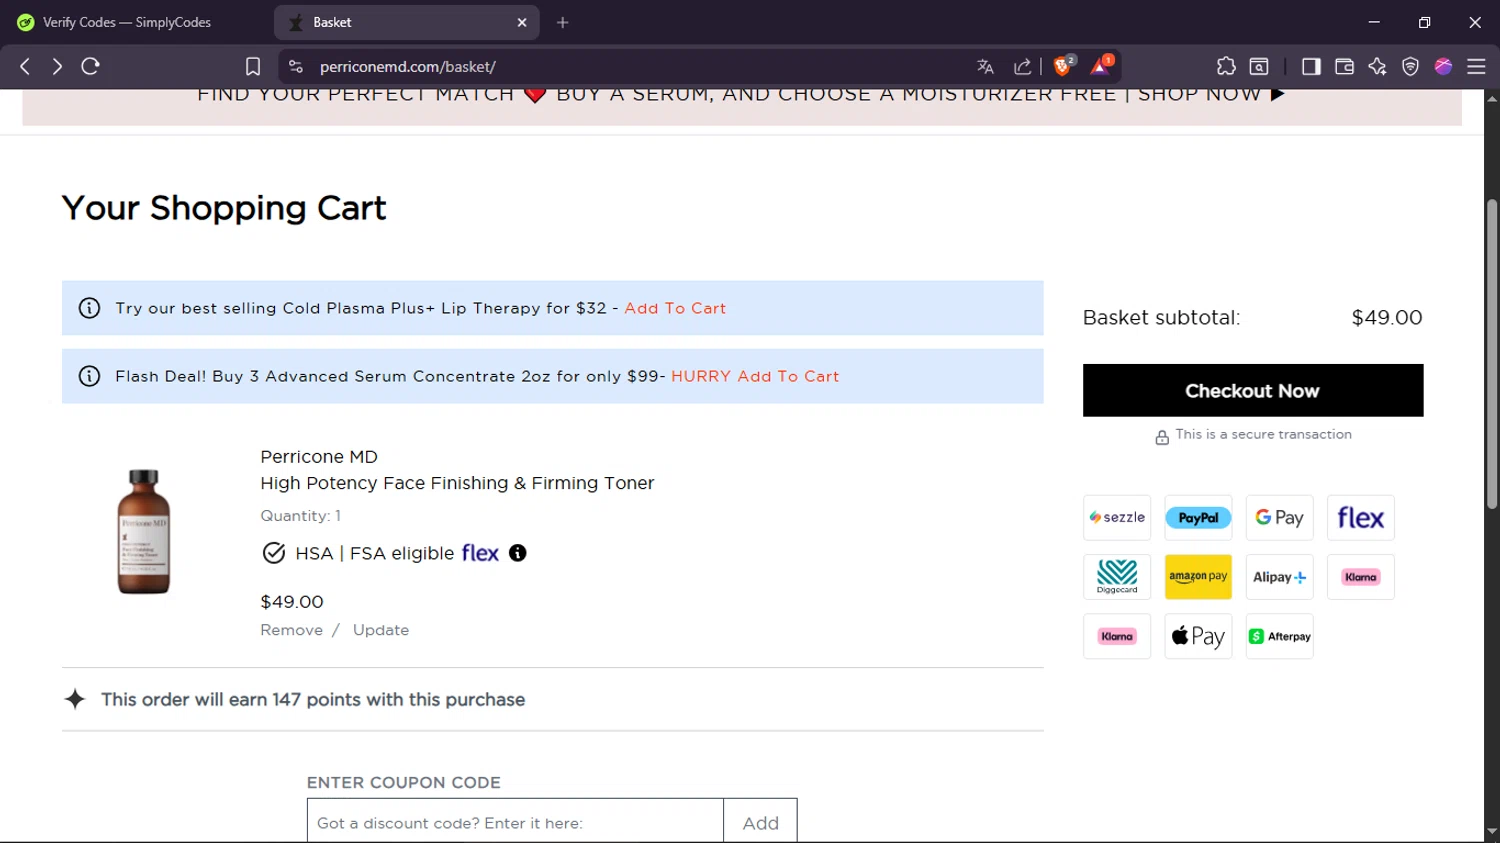Open the browser hamburger menu
Viewport: 1500px width, 843px height.
pyautogui.click(x=1476, y=66)
